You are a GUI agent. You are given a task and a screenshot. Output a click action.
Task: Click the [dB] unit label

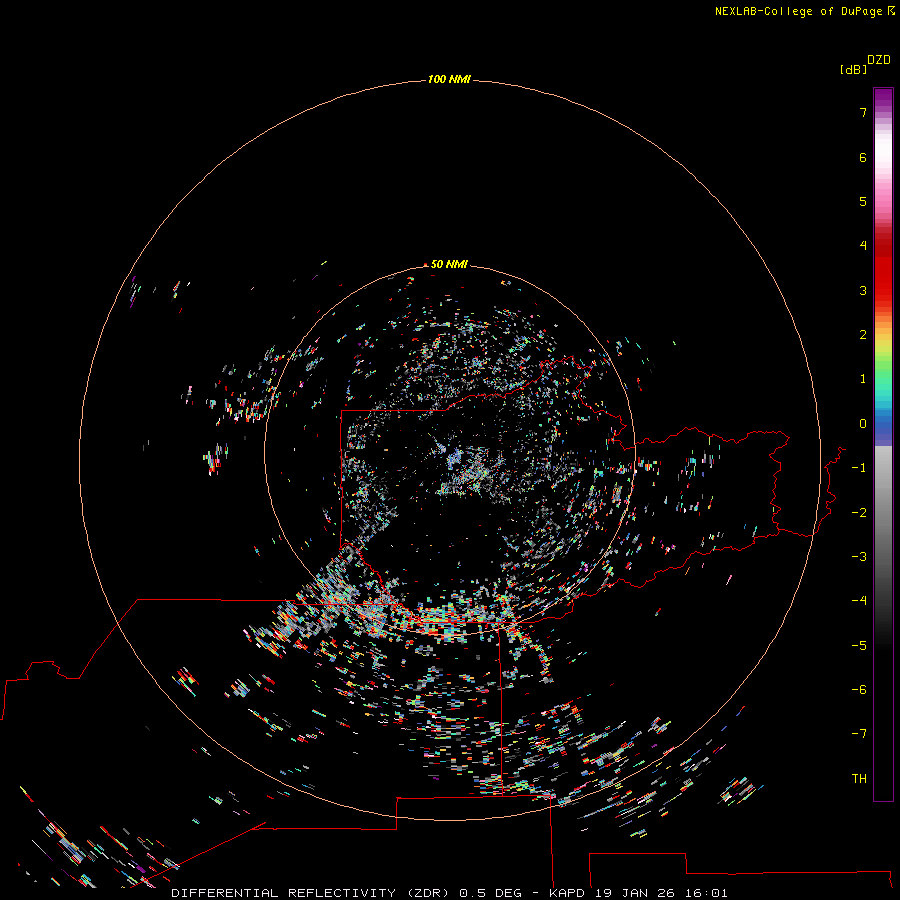coord(853,69)
